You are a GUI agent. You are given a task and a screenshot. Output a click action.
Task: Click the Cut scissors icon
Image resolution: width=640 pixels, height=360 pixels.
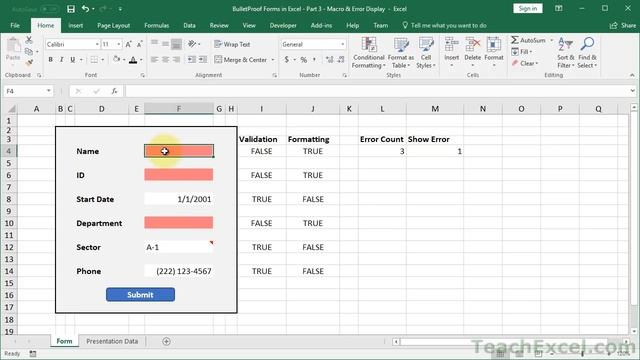[x=29, y=40]
